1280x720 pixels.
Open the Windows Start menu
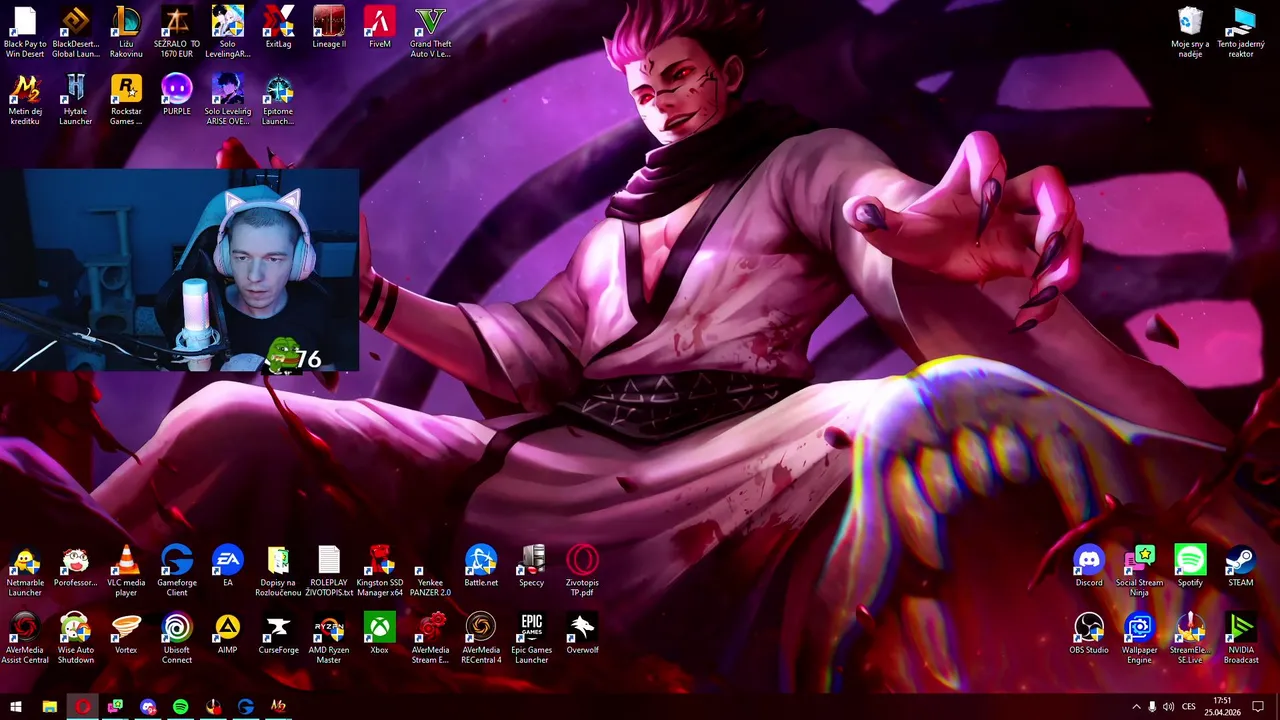click(16, 707)
